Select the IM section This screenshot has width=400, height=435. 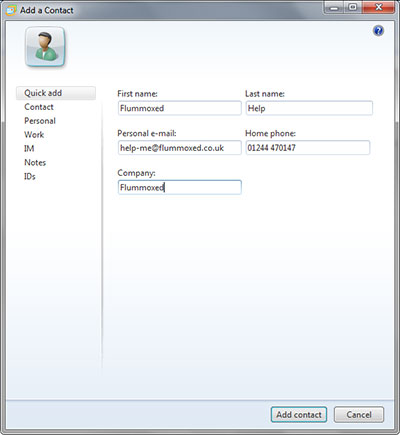coord(29,149)
